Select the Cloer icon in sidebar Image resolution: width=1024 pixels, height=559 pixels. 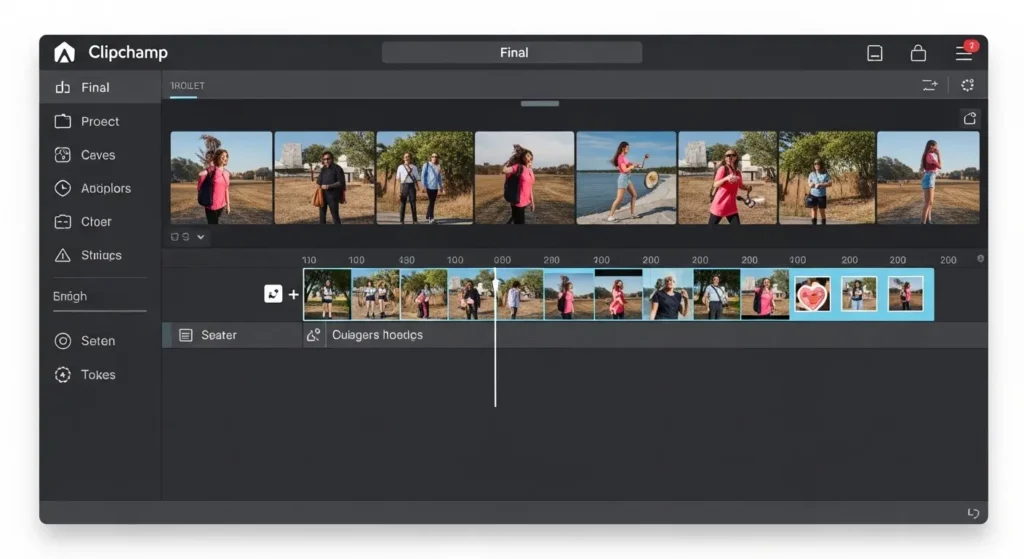point(63,222)
